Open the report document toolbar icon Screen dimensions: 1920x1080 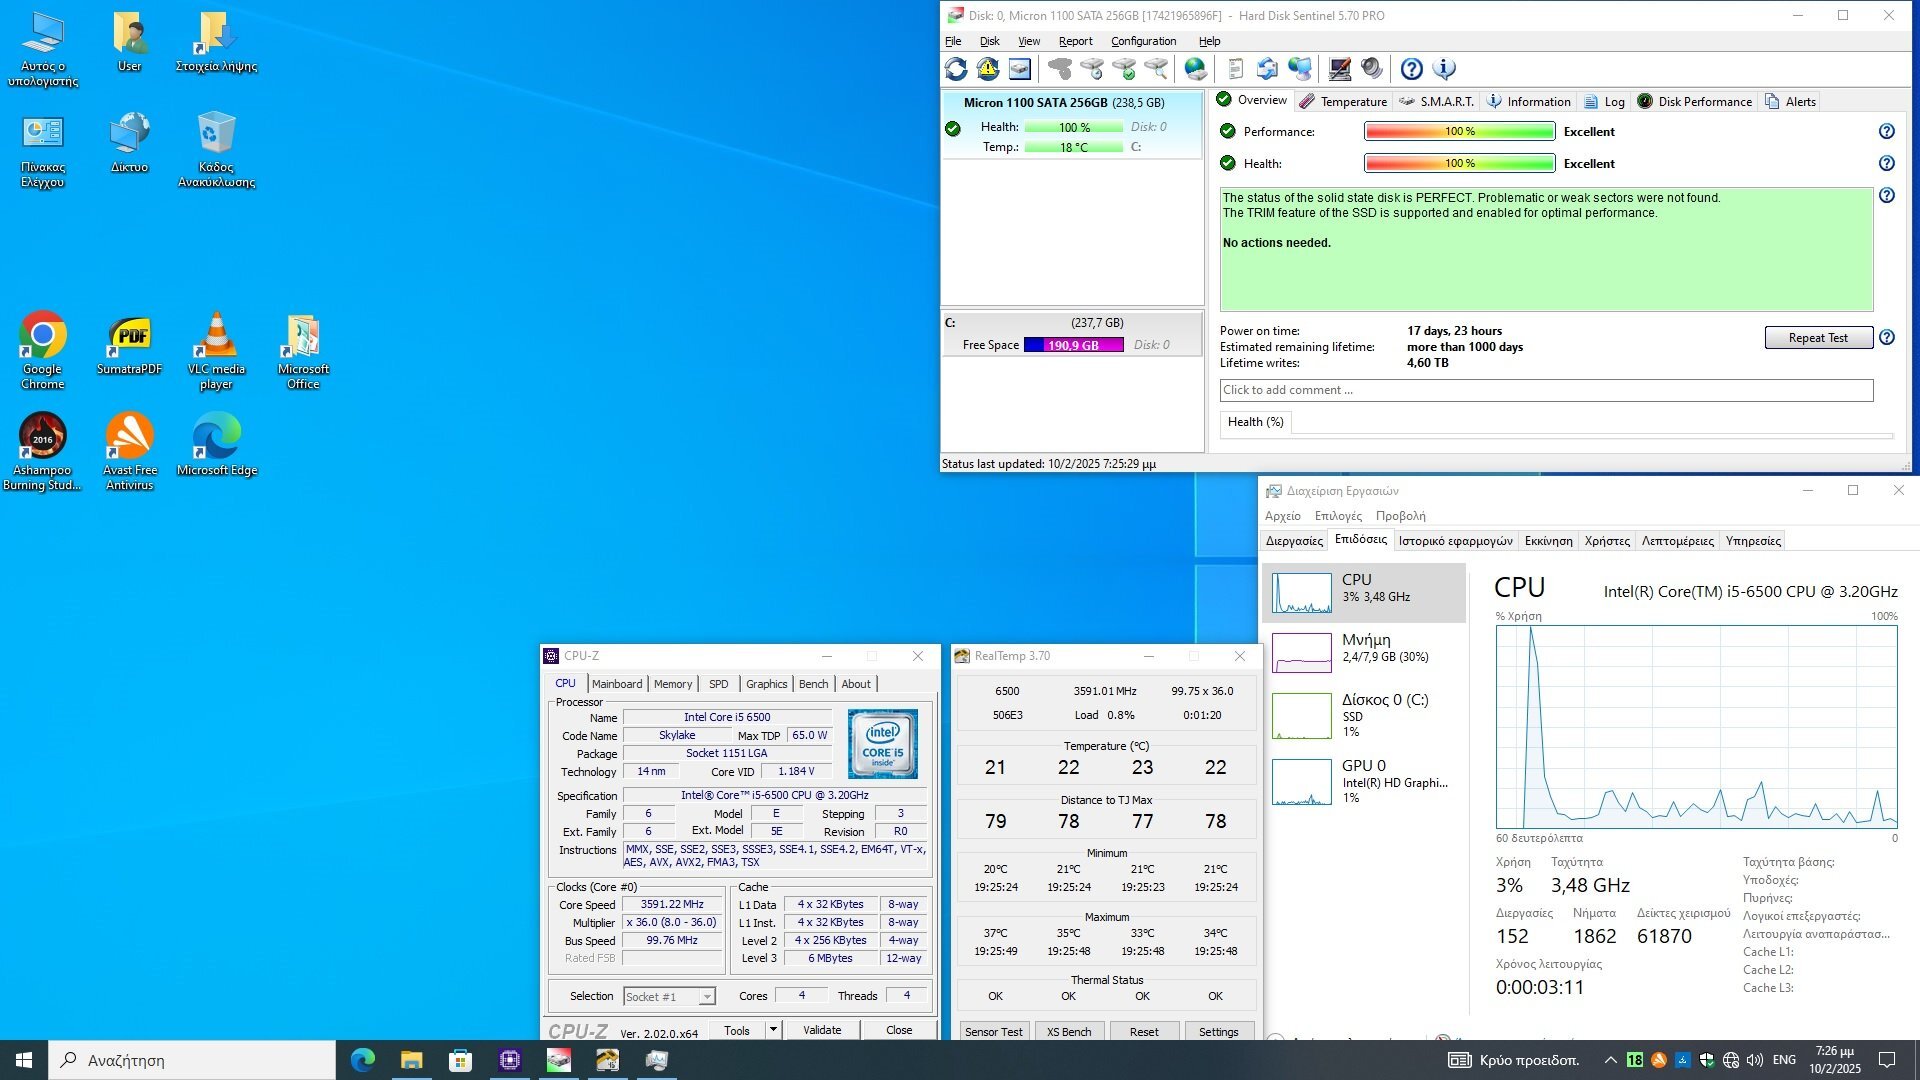(x=1236, y=69)
